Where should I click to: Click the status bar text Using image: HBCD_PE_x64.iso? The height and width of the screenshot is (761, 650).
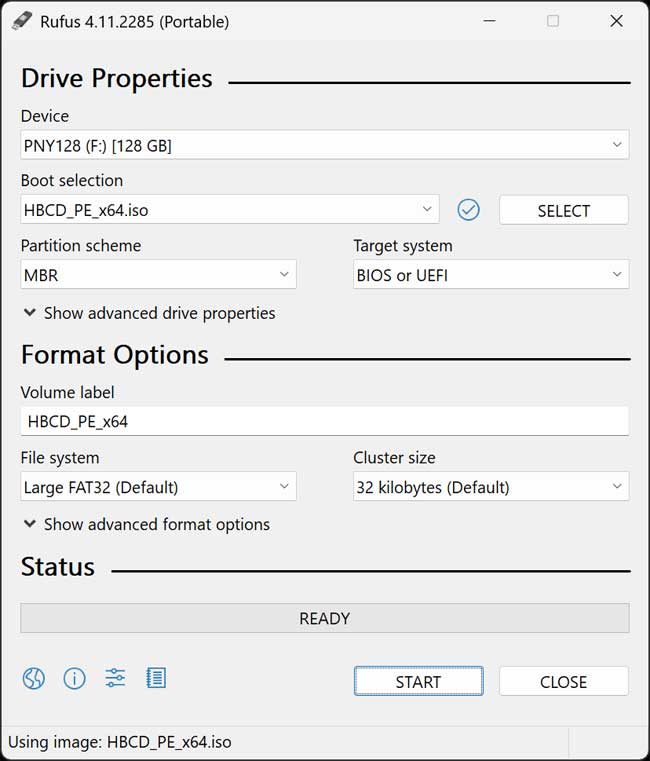(x=119, y=742)
